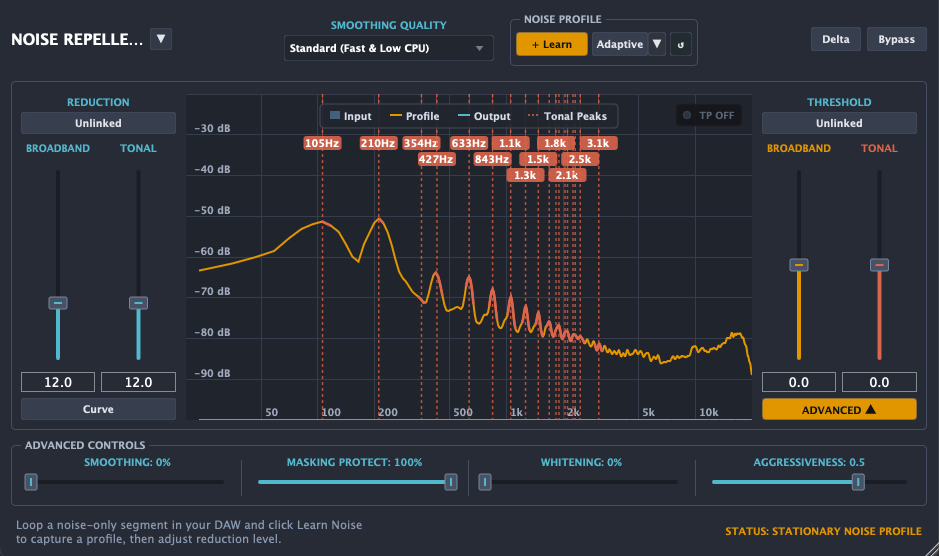
Task: Select the 3.1k tonal peak marker
Action: point(598,143)
